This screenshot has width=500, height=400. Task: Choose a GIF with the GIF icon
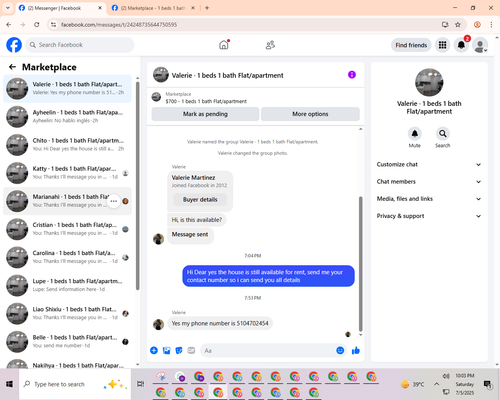coord(191,350)
